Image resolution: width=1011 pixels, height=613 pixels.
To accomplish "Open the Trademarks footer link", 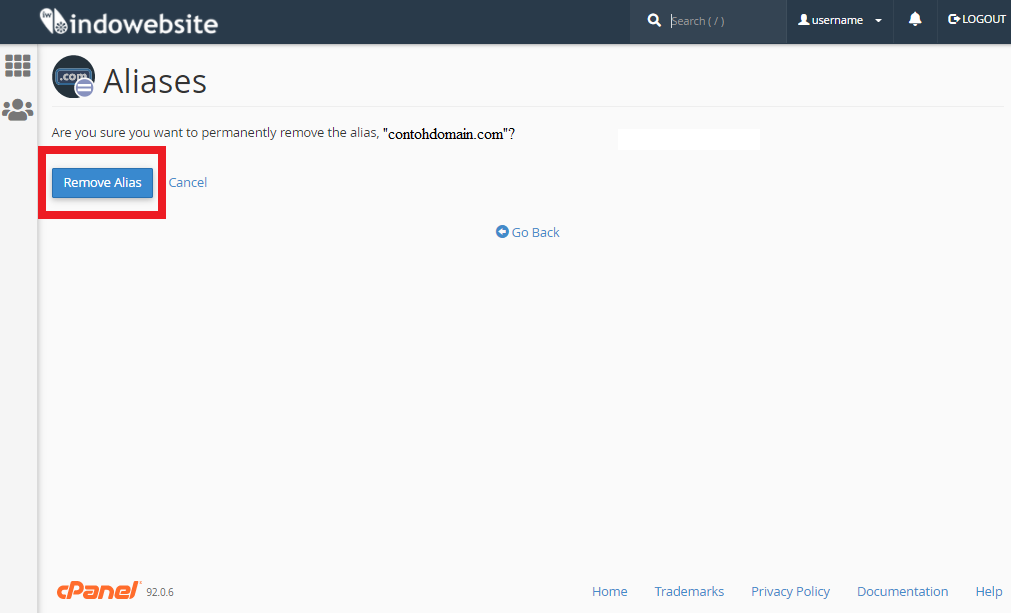I will tap(689, 591).
